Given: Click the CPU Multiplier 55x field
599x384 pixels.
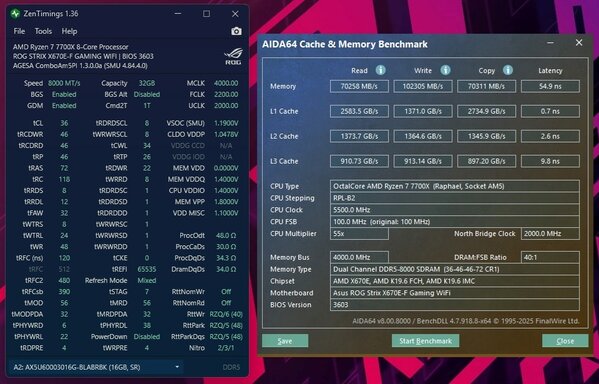Looking at the screenshot, I should [359, 233].
